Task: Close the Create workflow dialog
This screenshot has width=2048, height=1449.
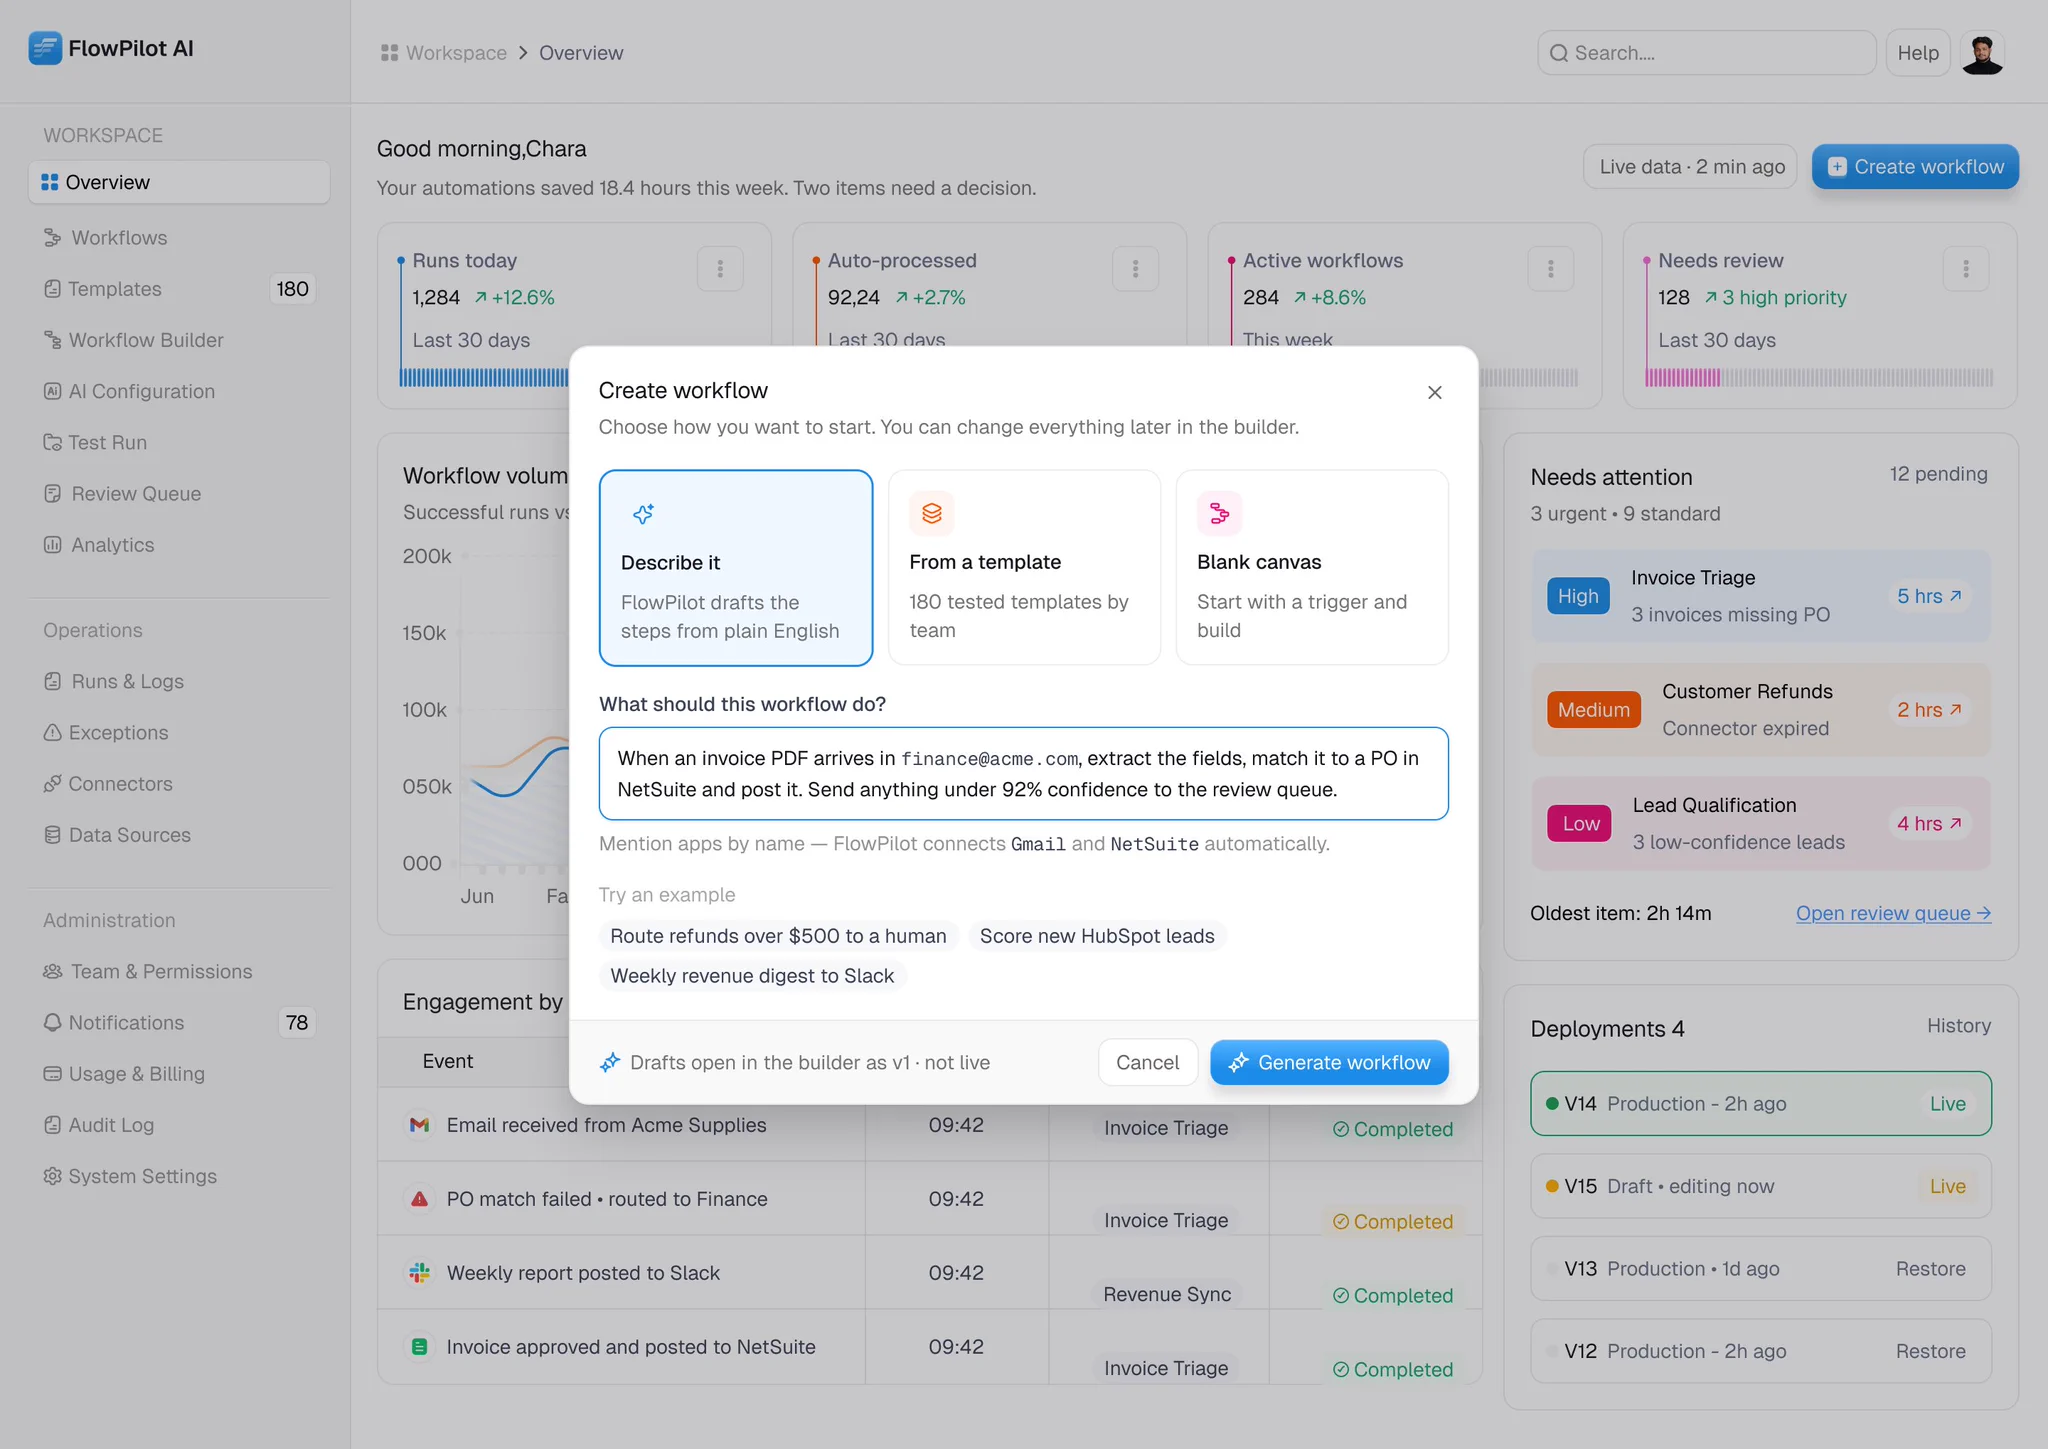Action: (1434, 392)
